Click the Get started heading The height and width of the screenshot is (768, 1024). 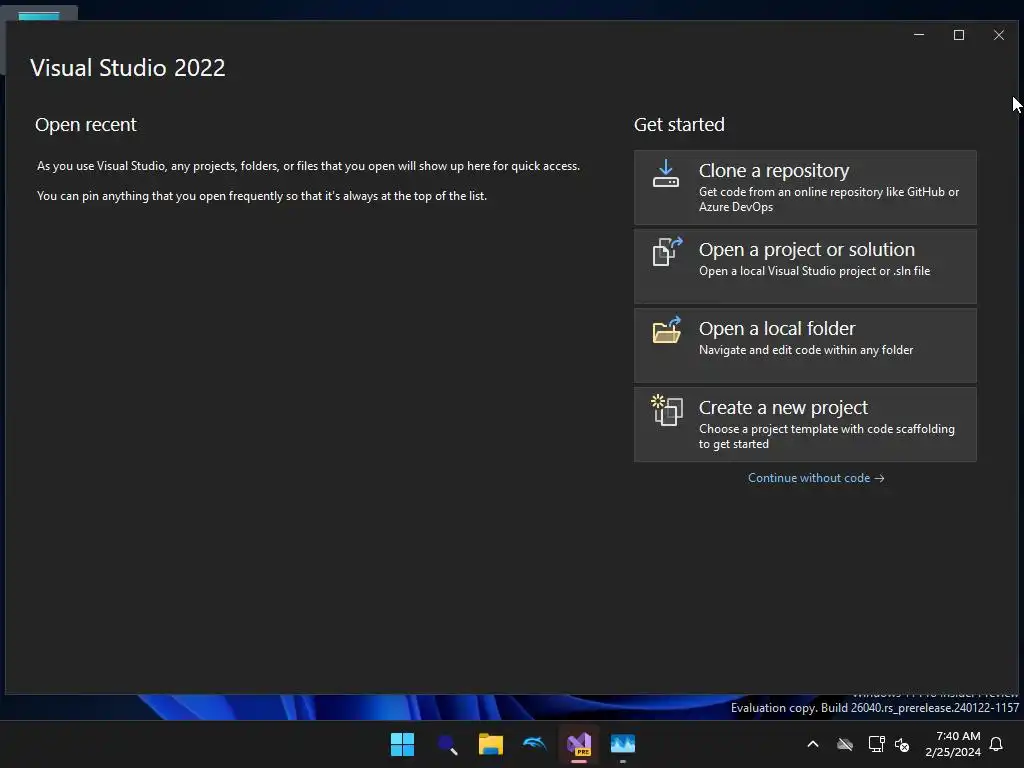(679, 125)
